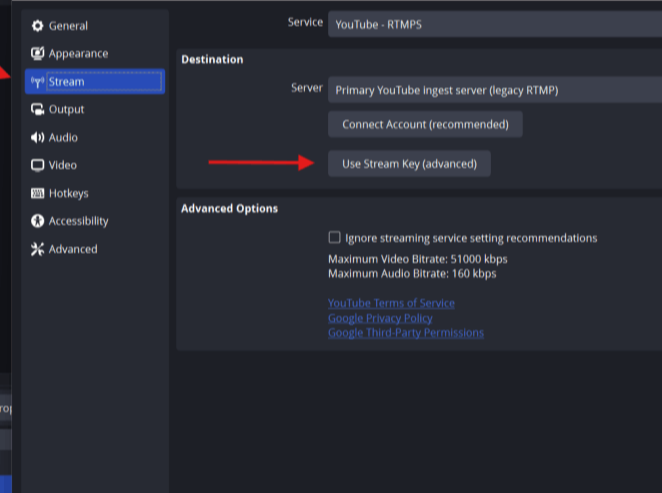Expand the Server ingest server dropdown
Viewport: 662px width, 493px height.
tap(495, 90)
